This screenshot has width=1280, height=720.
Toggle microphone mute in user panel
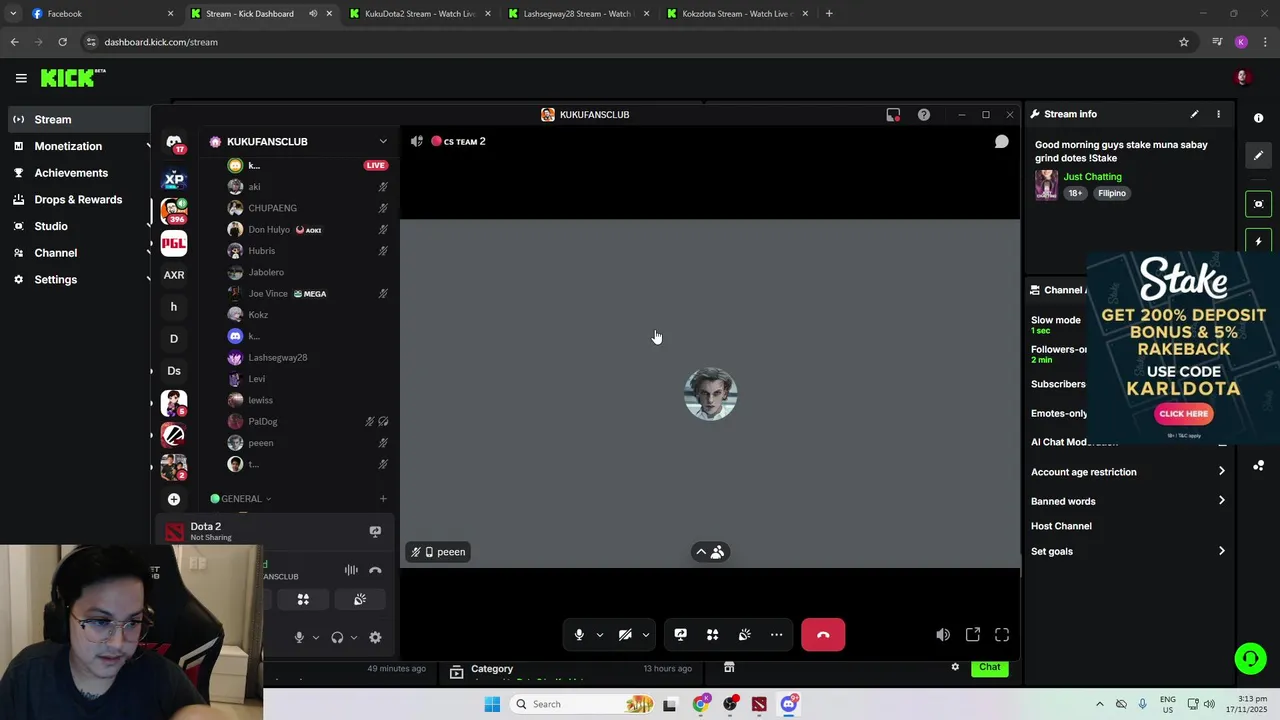(298, 637)
